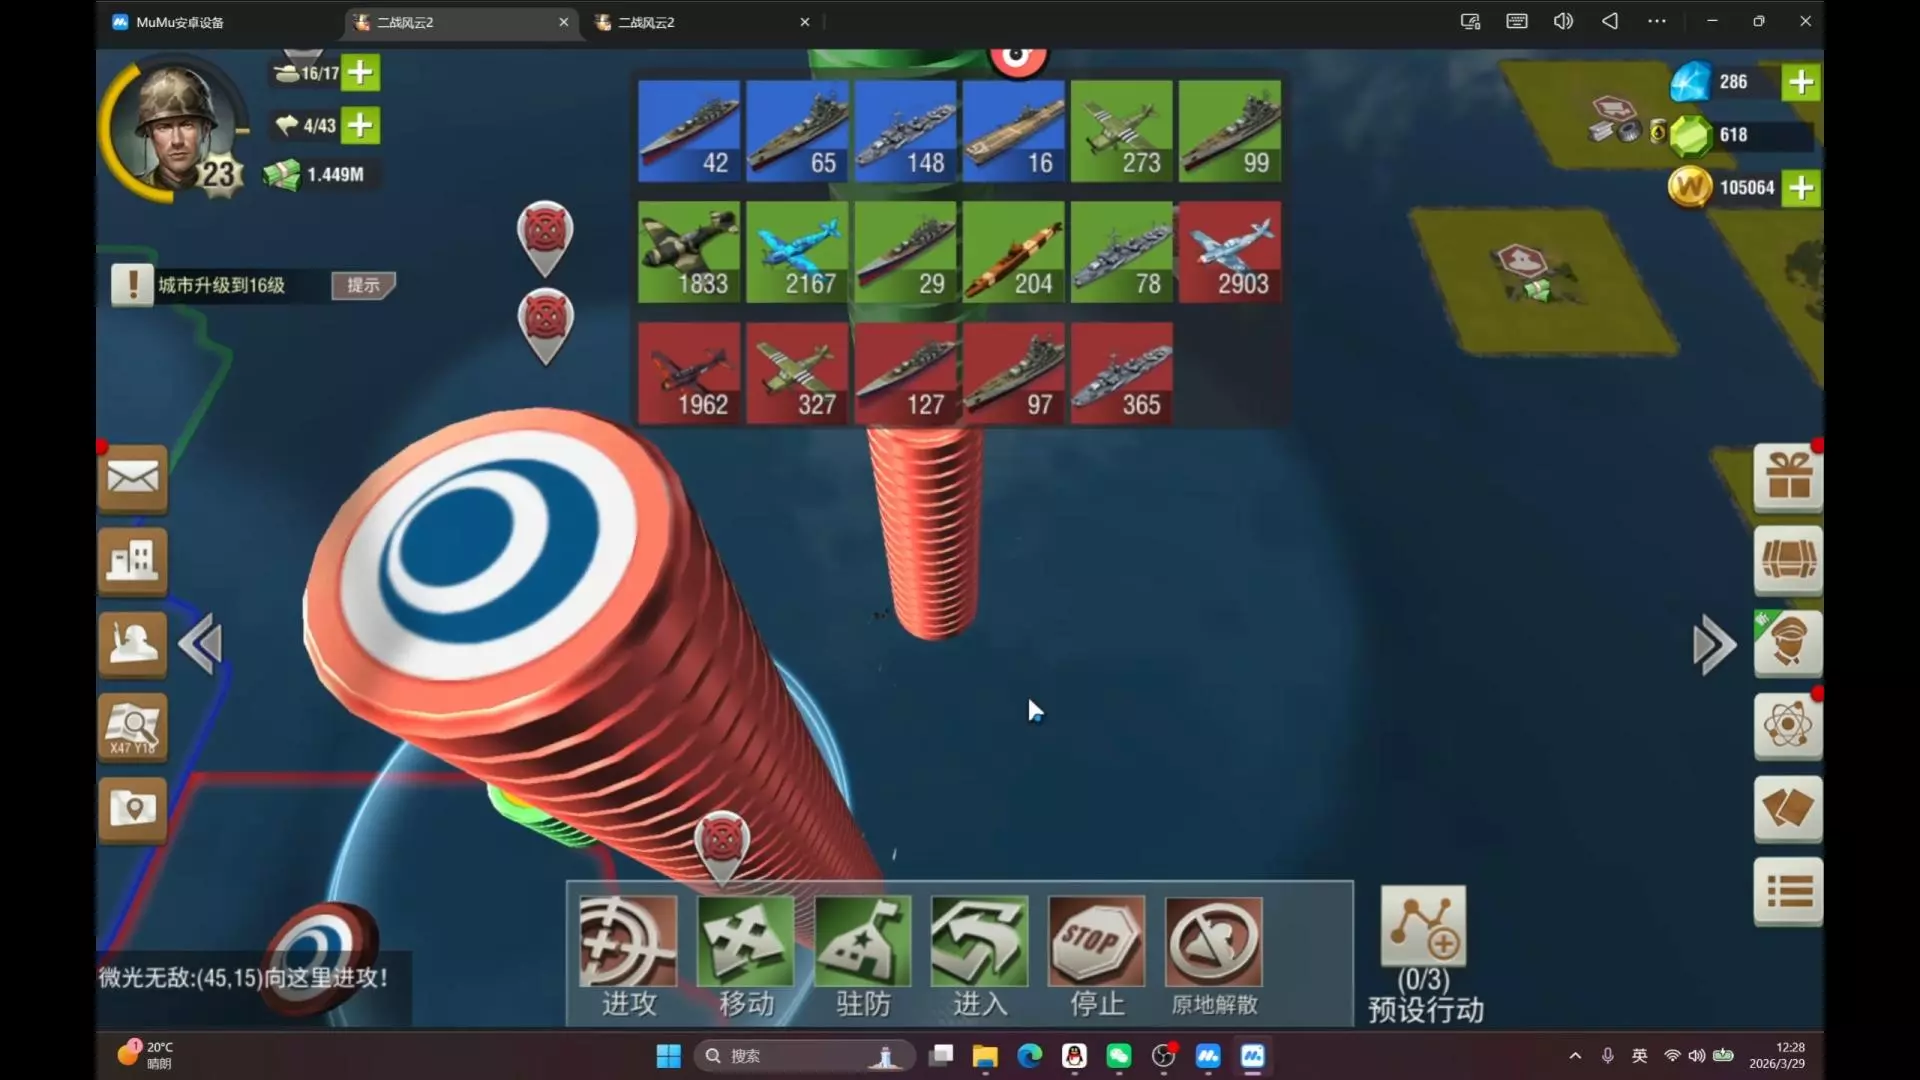Viewport: 1920px width, 1080px height.
Task: Expand the right side panel arrows
Action: point(1714,645)
